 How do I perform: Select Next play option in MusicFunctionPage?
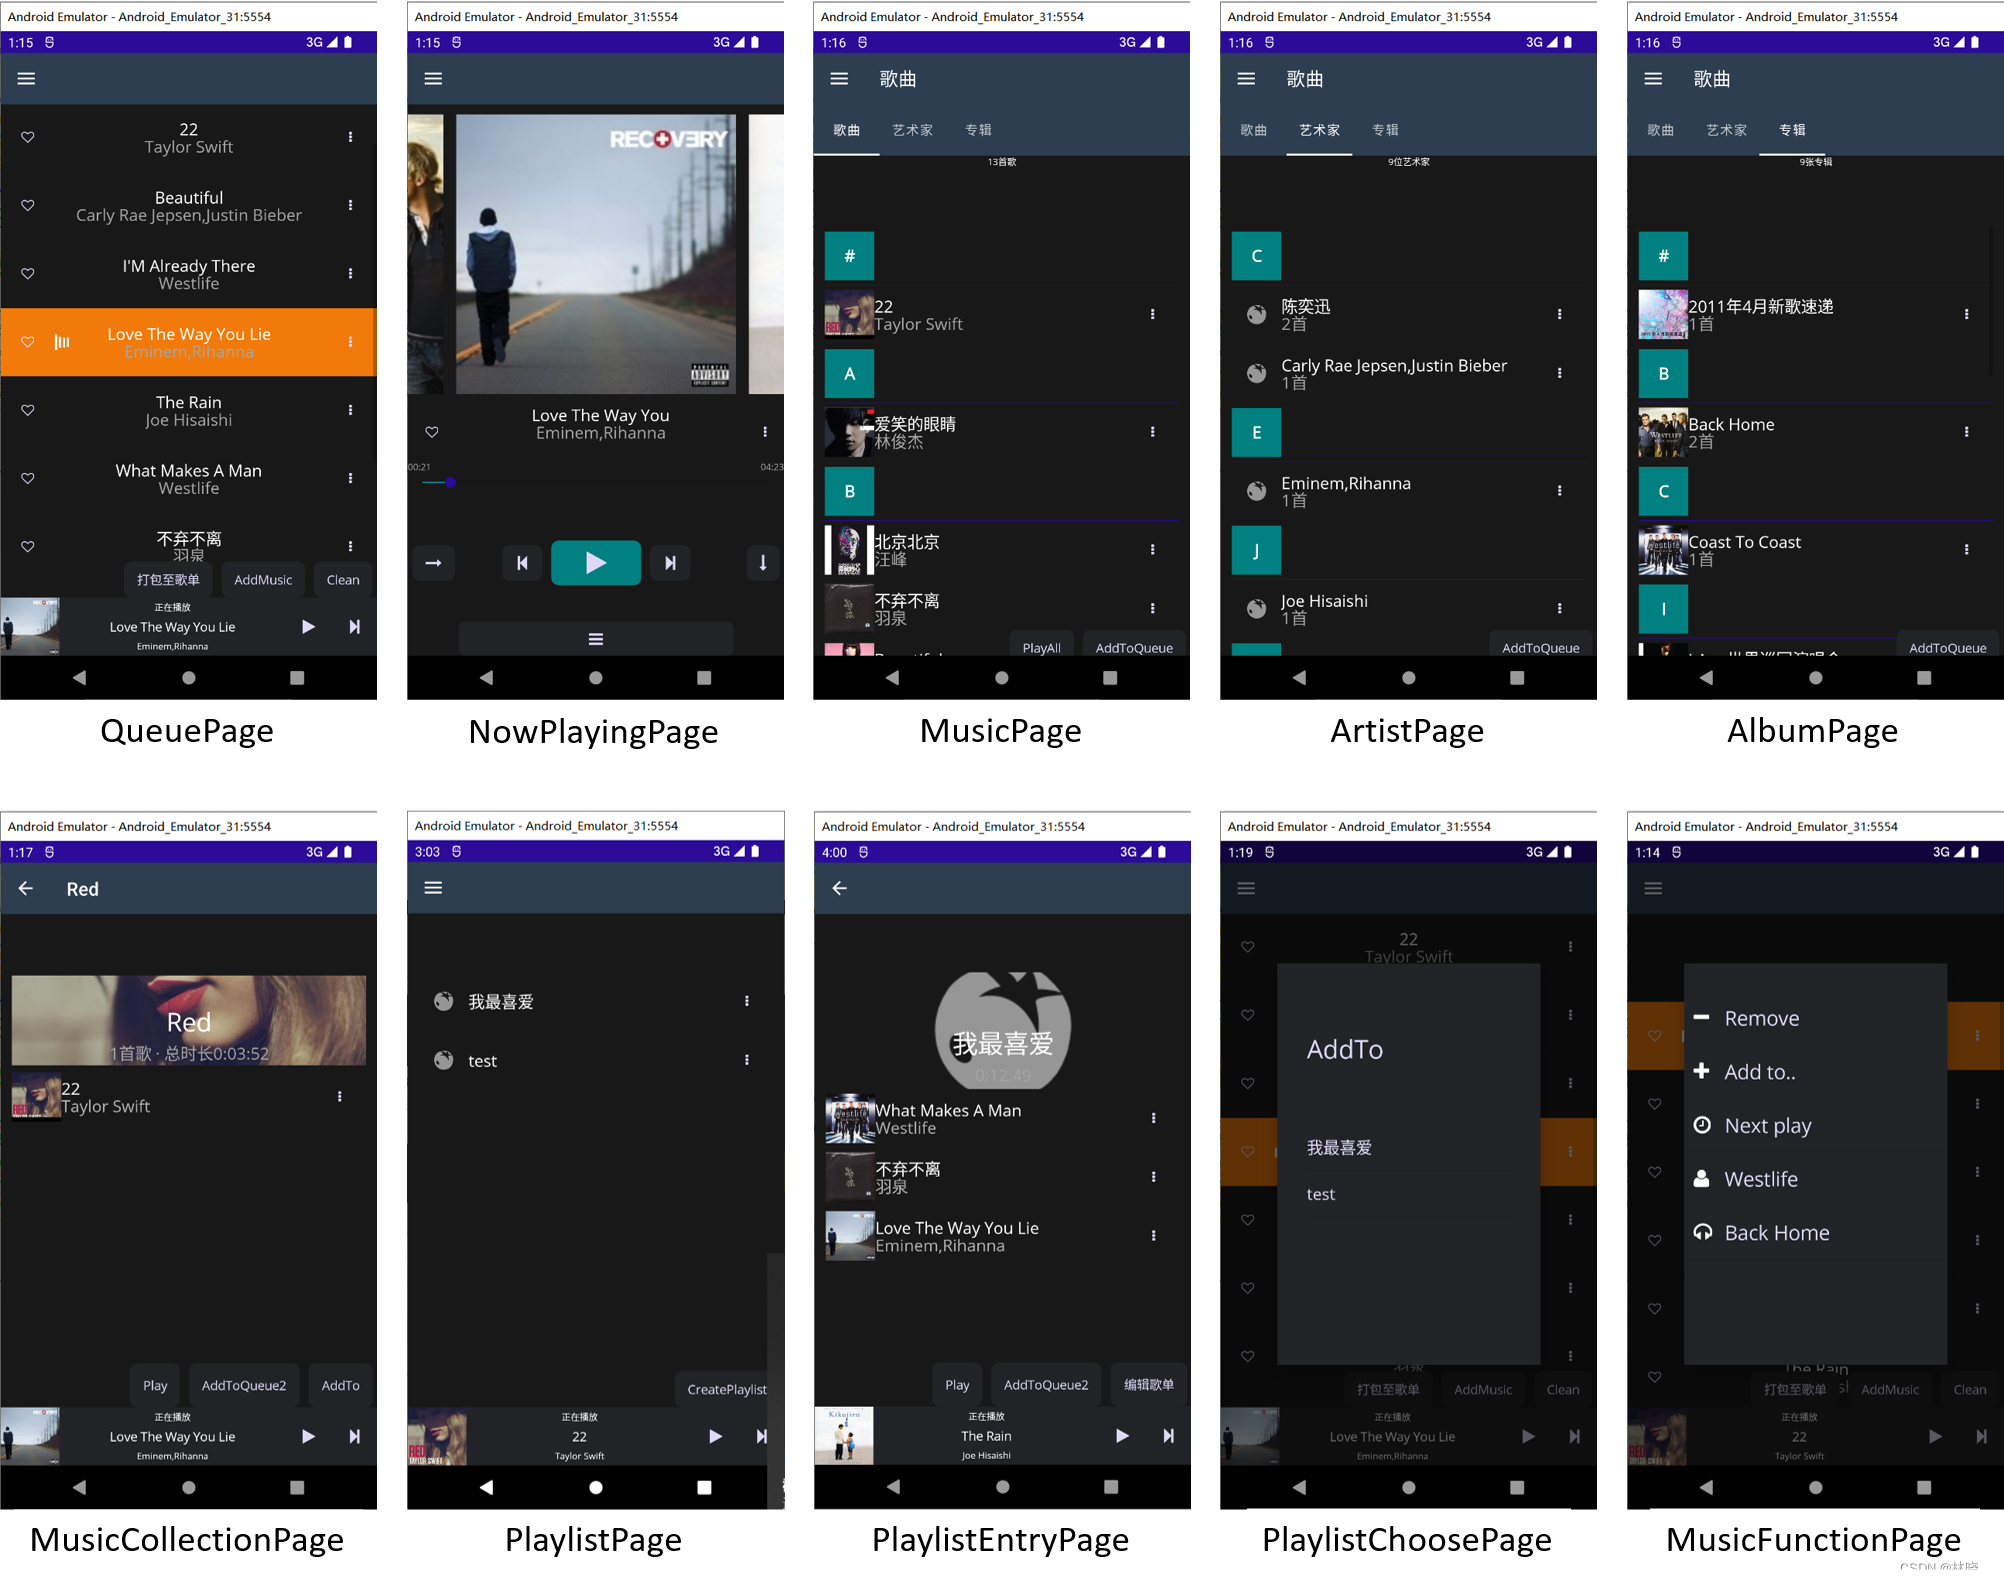click(1770, 1124)
